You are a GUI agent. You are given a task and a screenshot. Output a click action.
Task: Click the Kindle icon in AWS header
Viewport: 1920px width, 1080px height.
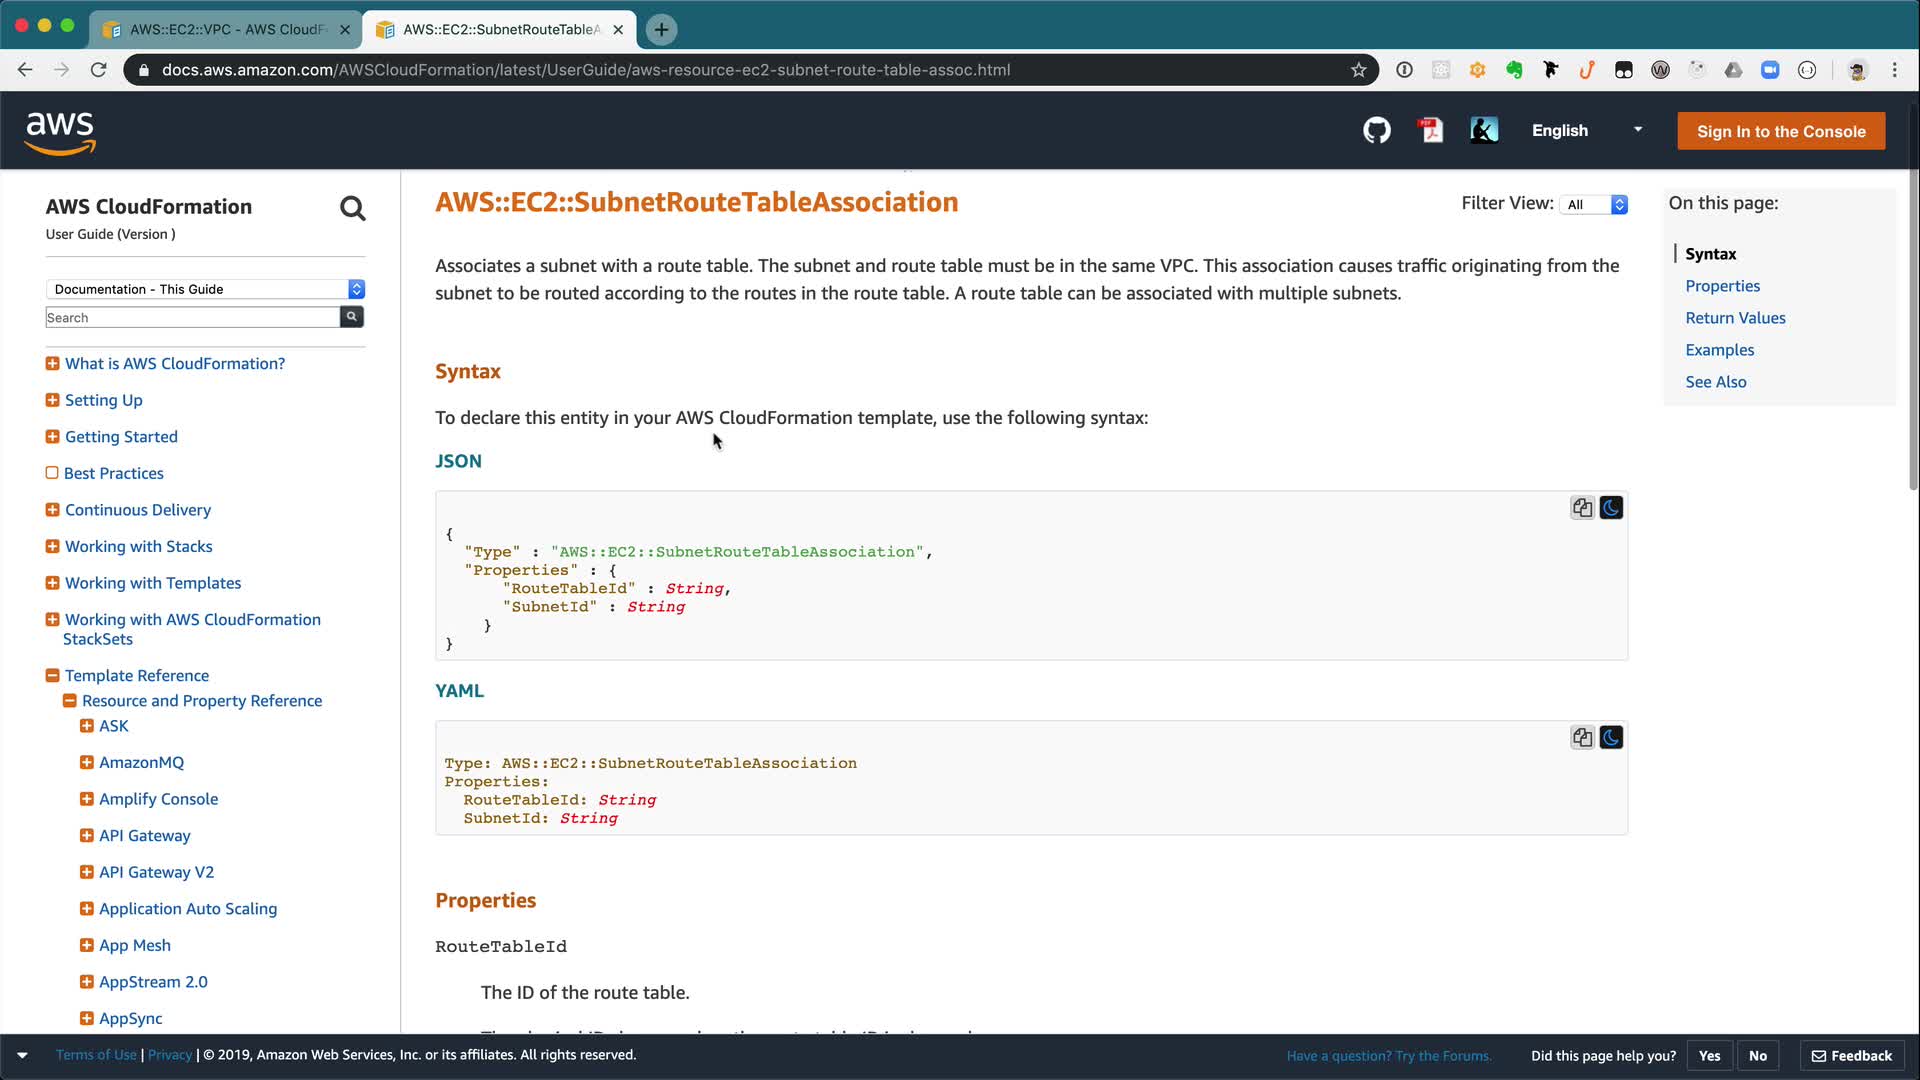click(x=1484, y=131)
